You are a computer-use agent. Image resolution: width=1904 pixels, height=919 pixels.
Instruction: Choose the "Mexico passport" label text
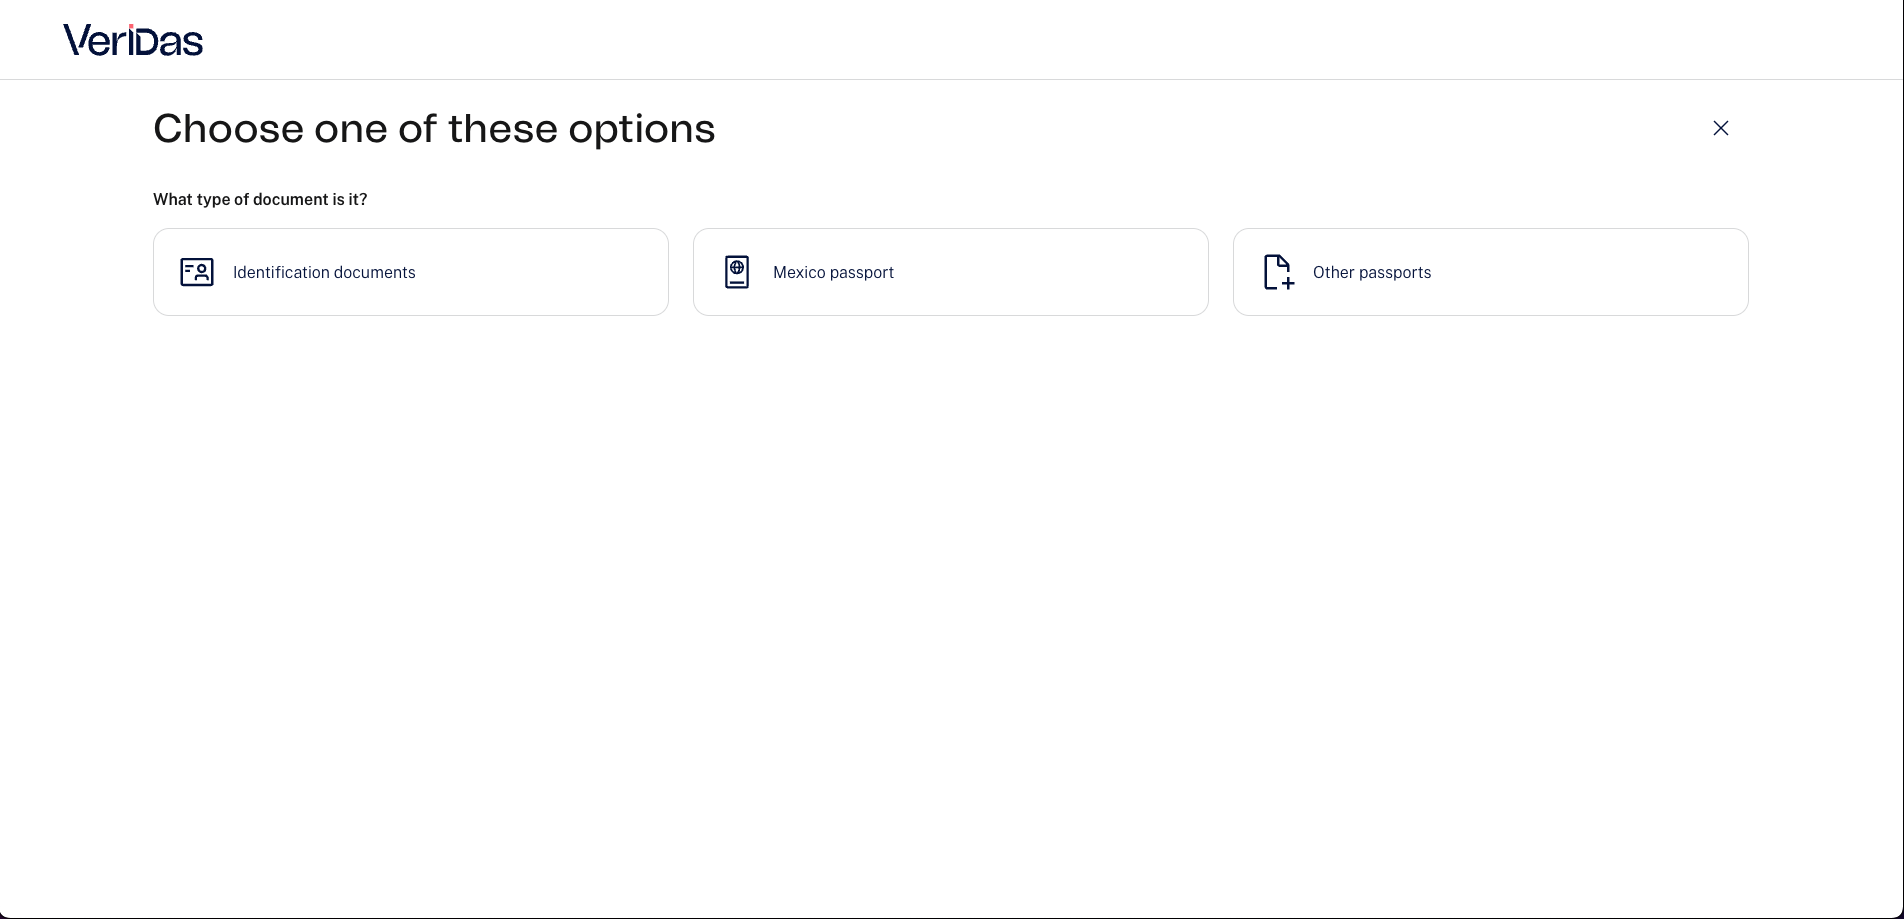833,272
